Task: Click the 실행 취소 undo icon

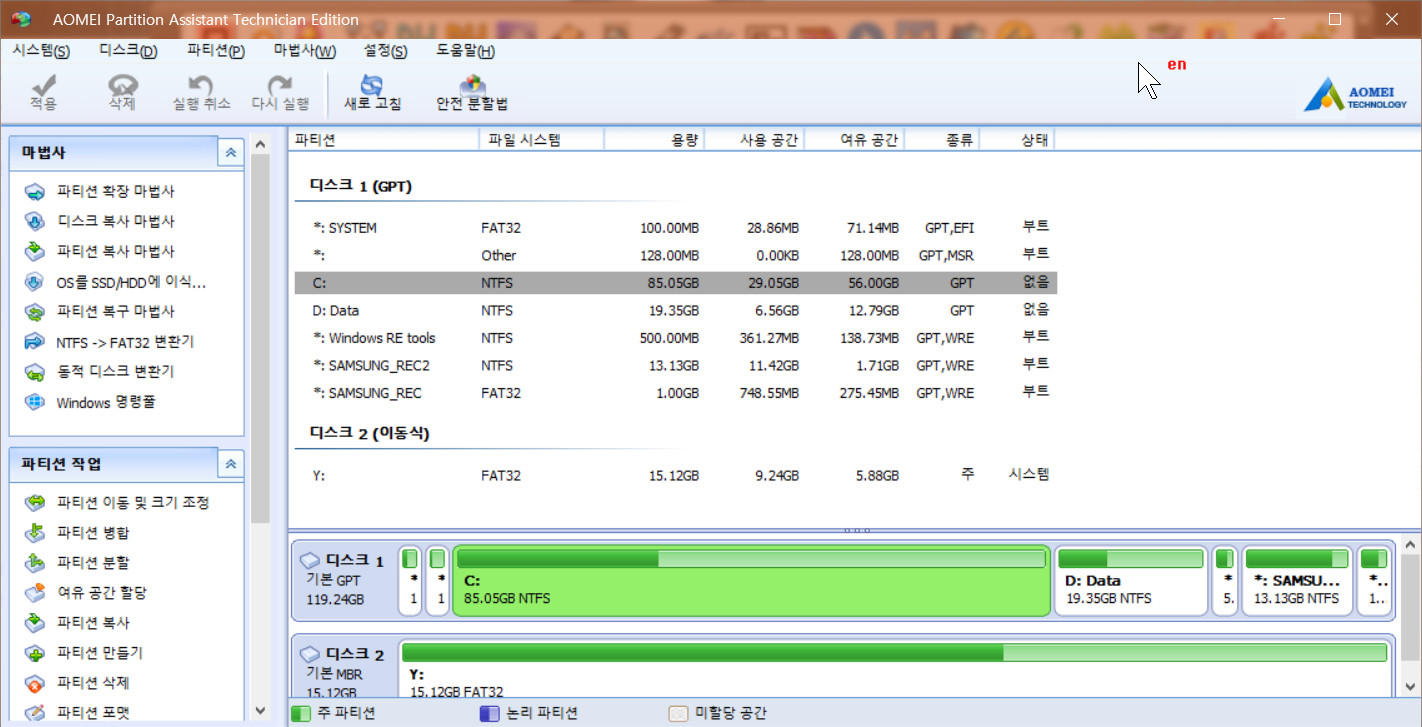Action: [x=201, y=93]
